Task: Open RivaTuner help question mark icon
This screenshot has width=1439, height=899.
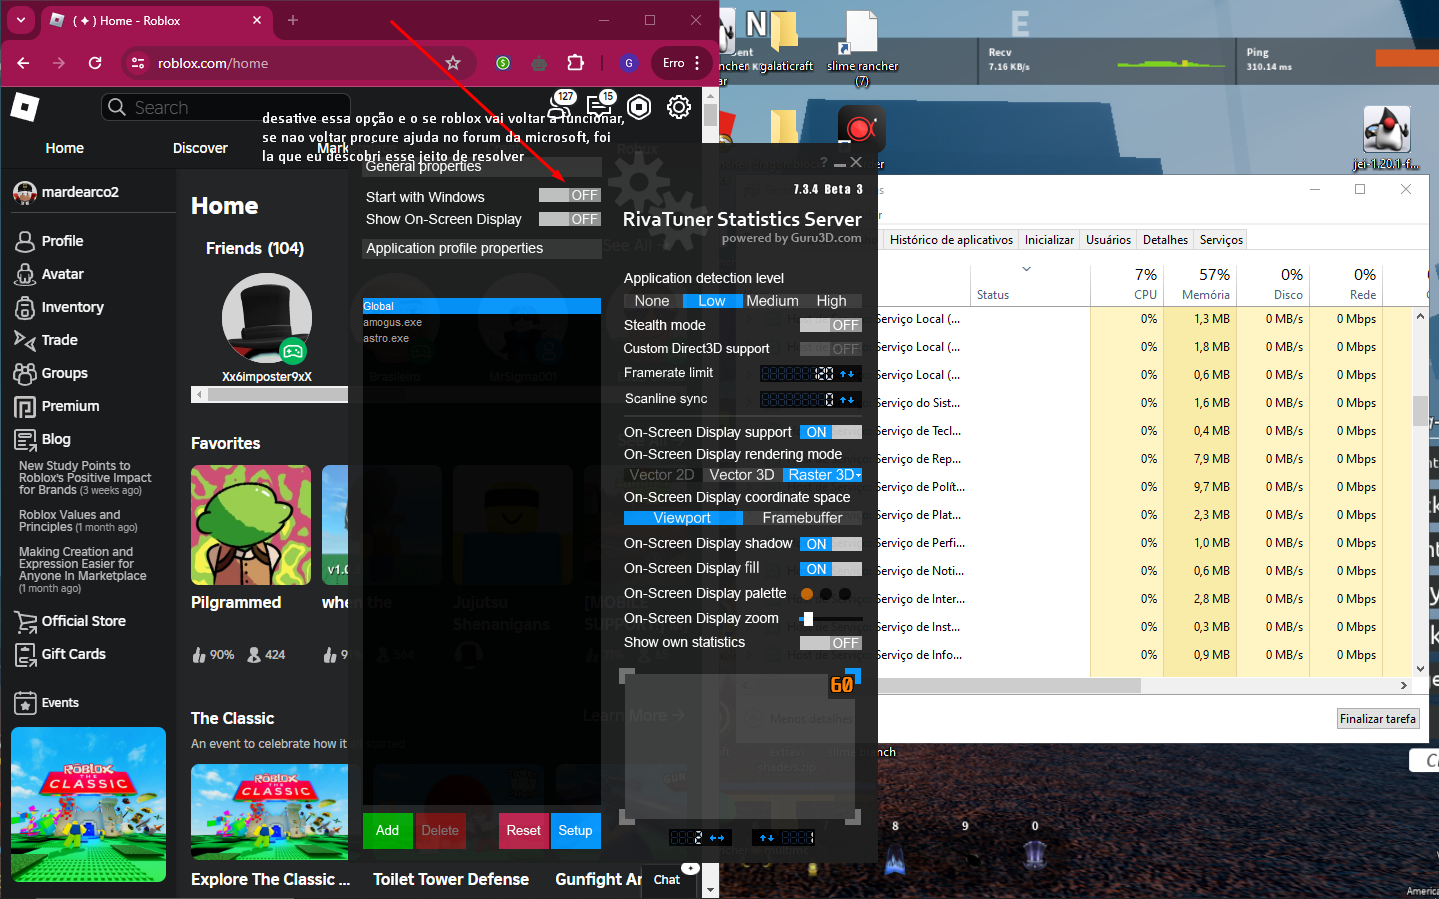Action: pyautogui.click(x=824, y=162)
